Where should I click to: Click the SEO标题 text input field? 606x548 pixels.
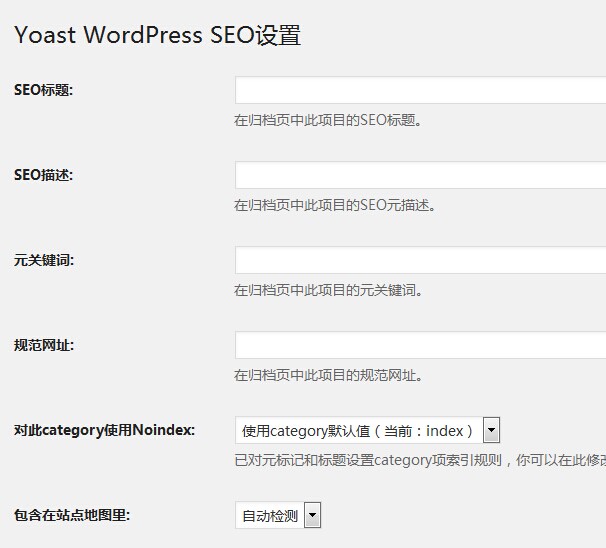coord(420,90)
